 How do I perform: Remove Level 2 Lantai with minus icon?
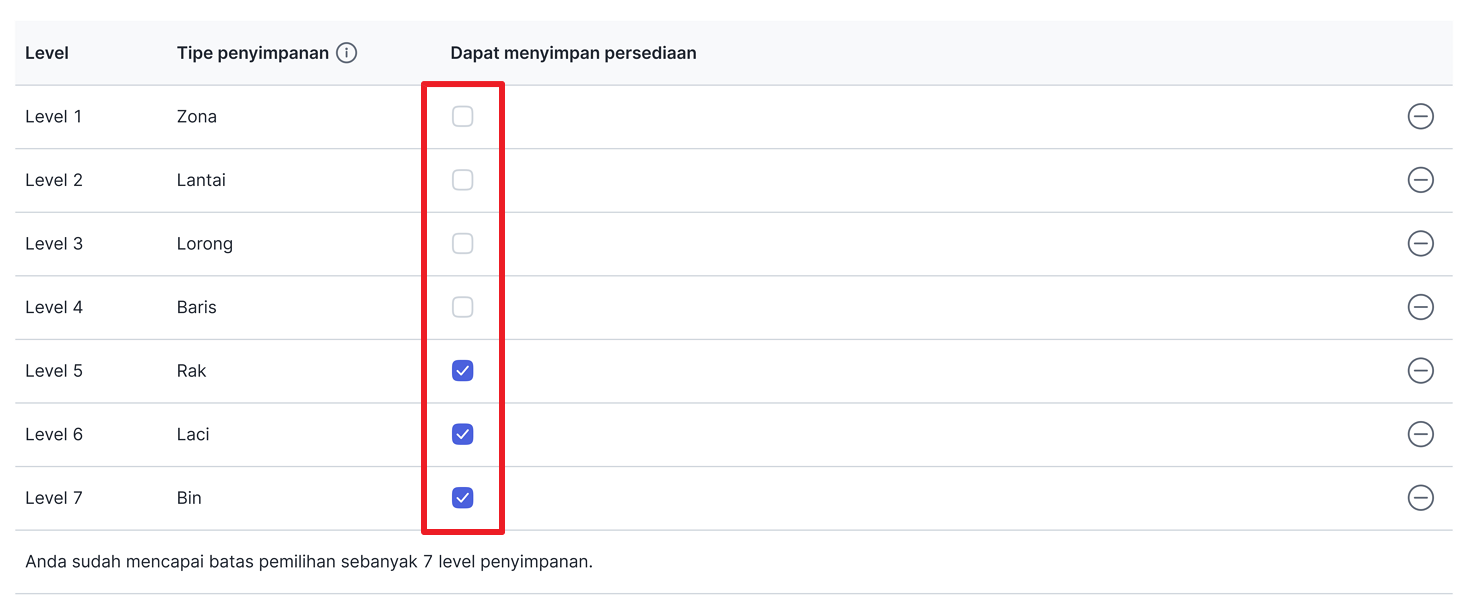coord(1420,180)
